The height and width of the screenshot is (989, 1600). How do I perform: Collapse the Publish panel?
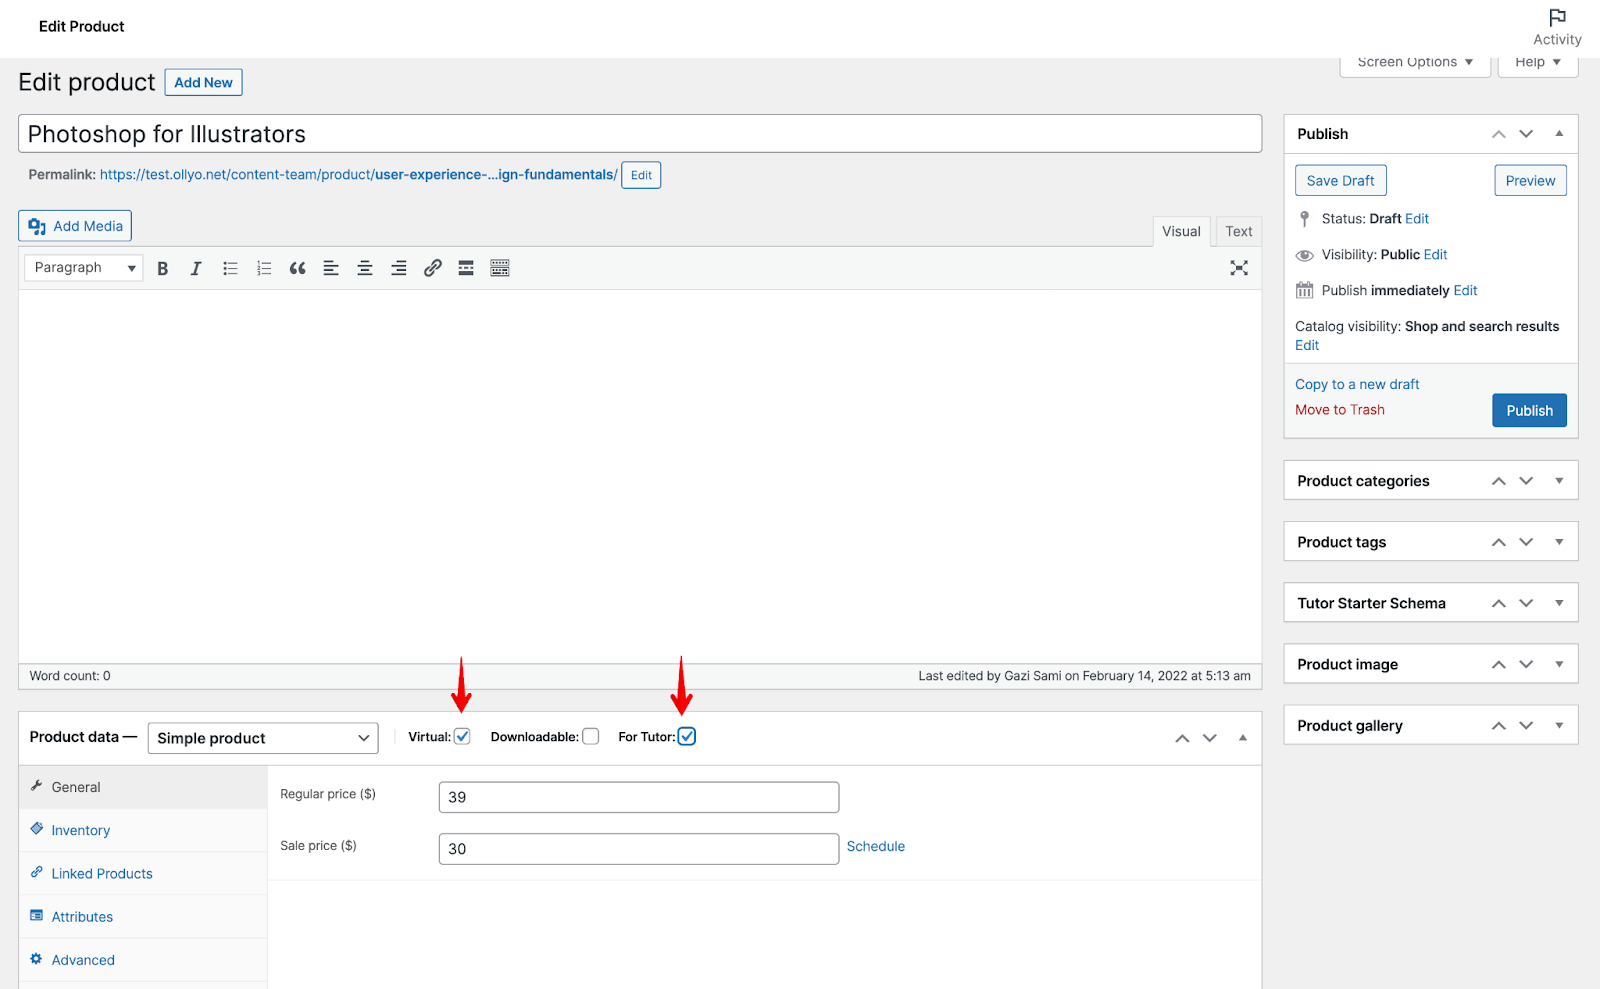[1559, 134]
